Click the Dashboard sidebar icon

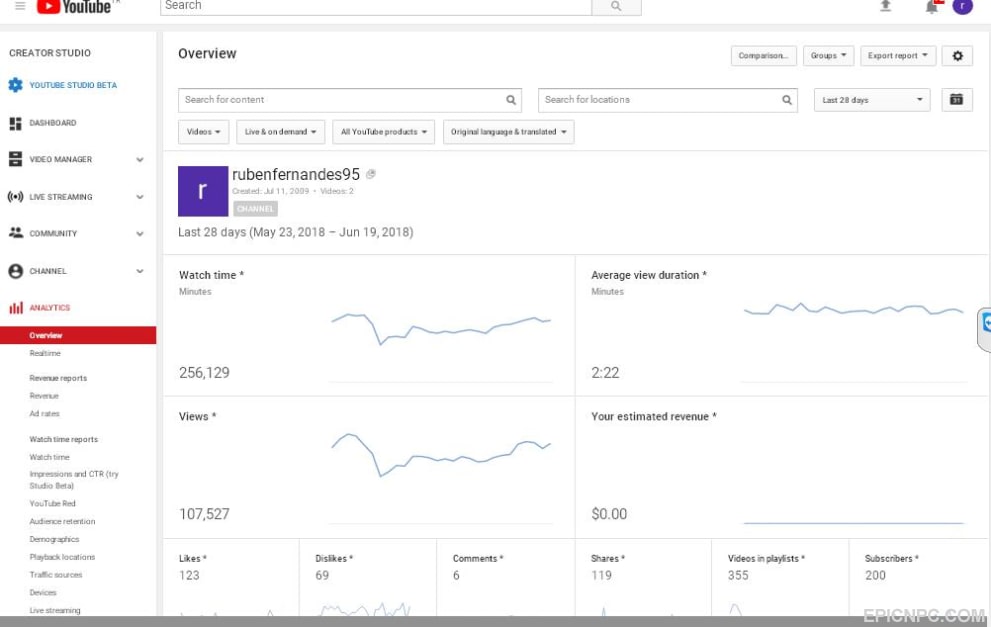click(x=15, y=123)
